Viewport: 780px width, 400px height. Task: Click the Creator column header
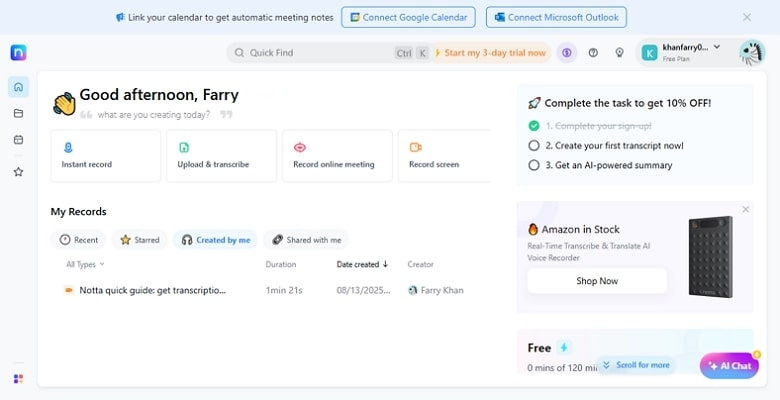click(x=420, y=264)
